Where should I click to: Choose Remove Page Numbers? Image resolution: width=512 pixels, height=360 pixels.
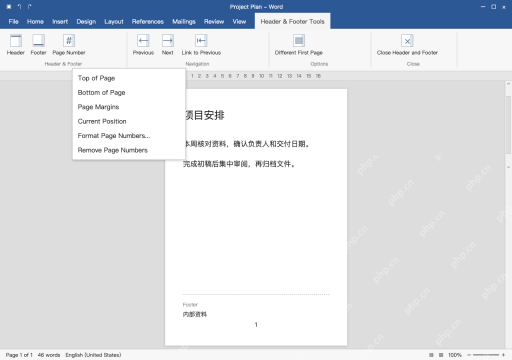tap(129, 150)
